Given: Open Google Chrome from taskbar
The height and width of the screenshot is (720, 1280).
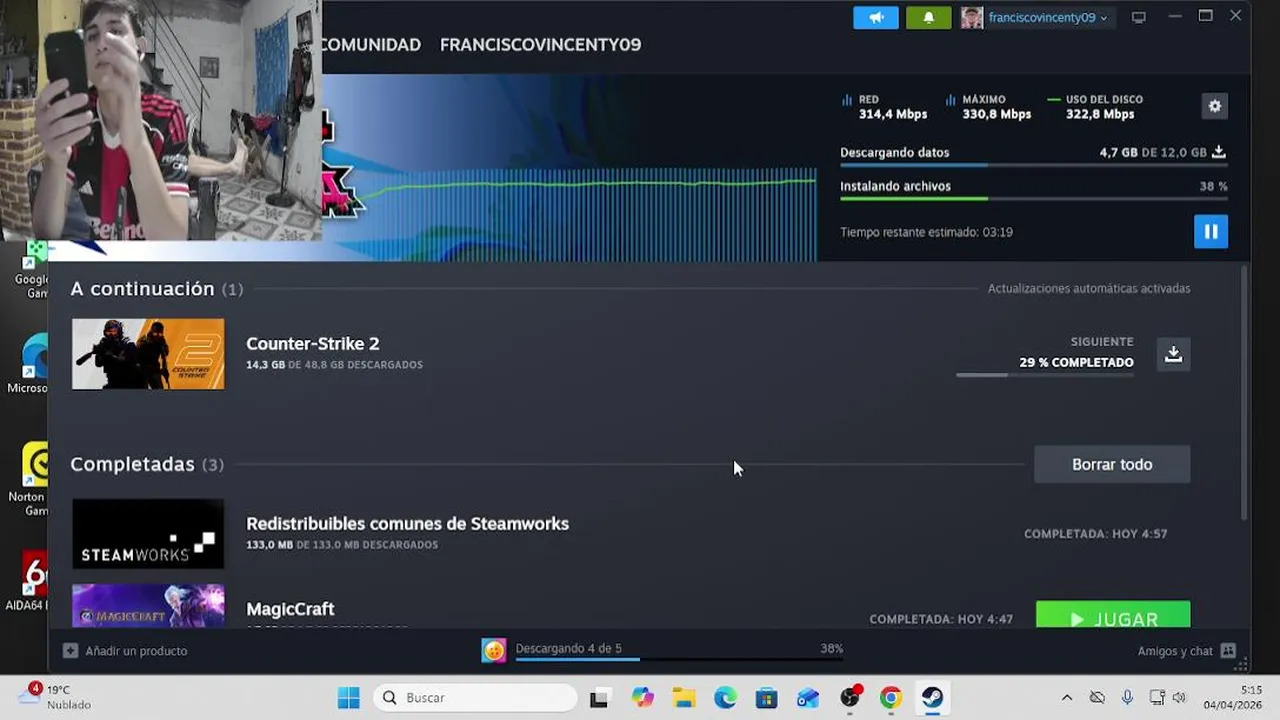Looking at the screenshot, I should pos(891,698).
